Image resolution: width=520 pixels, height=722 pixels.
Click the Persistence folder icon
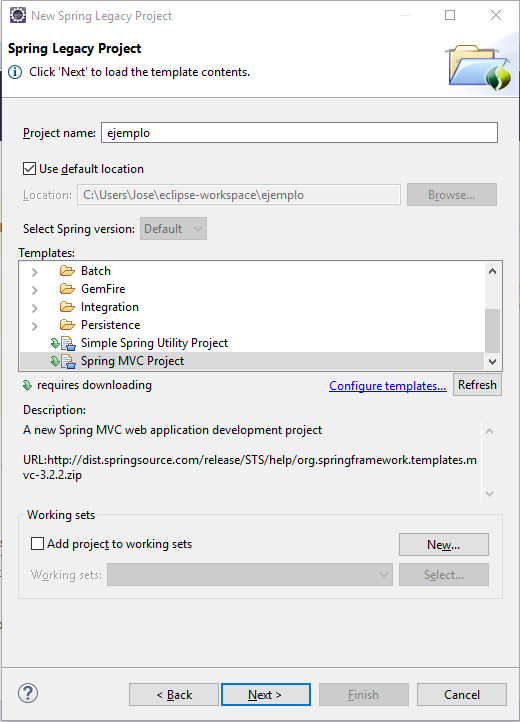(67, 325)
